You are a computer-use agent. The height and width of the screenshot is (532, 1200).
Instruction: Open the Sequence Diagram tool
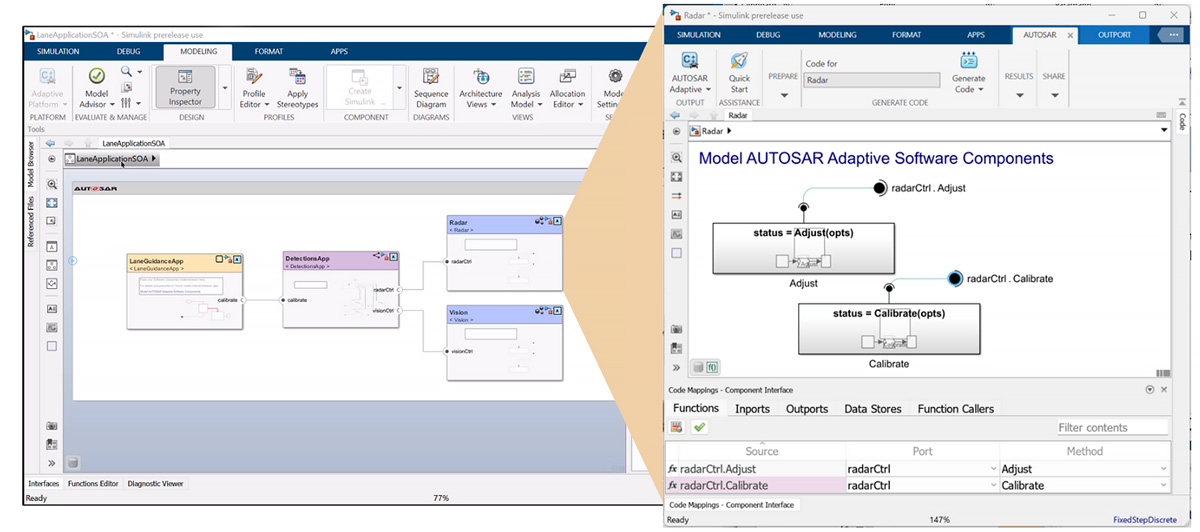pyautogui.click(x=431, y=84)
